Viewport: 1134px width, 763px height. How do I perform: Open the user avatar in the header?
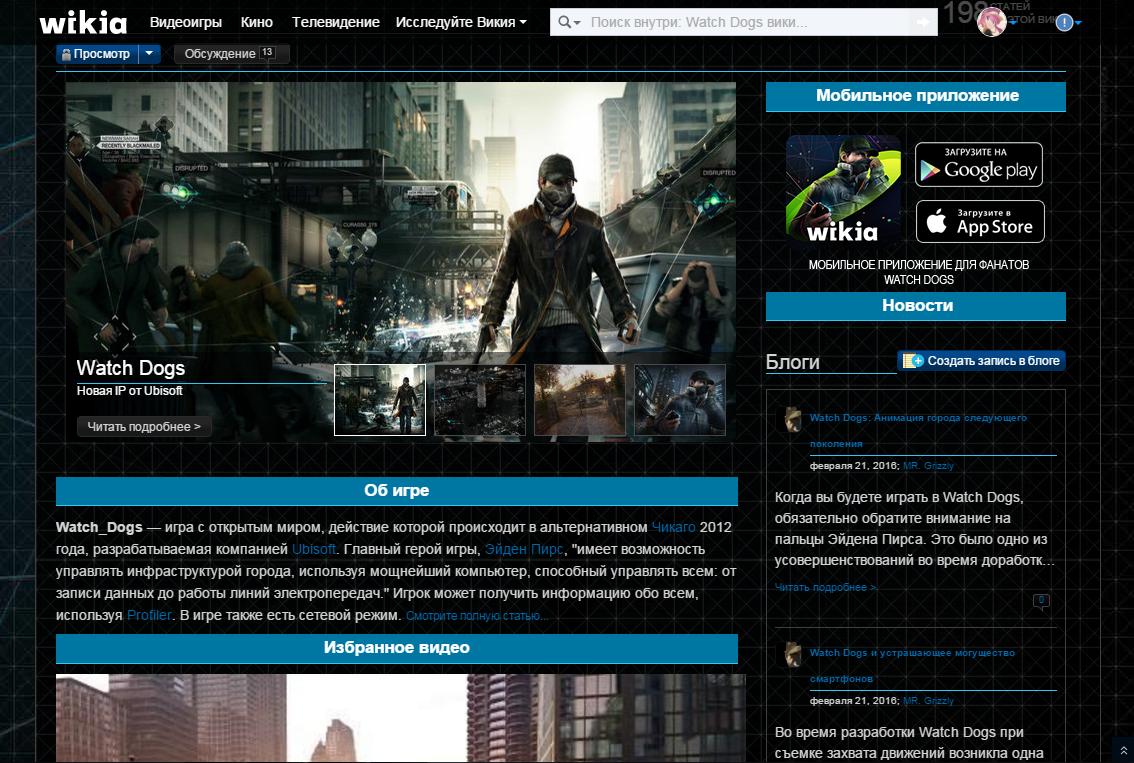[991, 22]
